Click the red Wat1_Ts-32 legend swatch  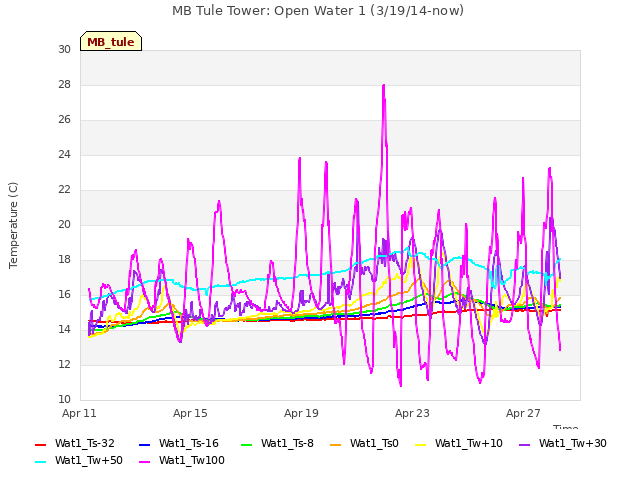pos(41,444)
